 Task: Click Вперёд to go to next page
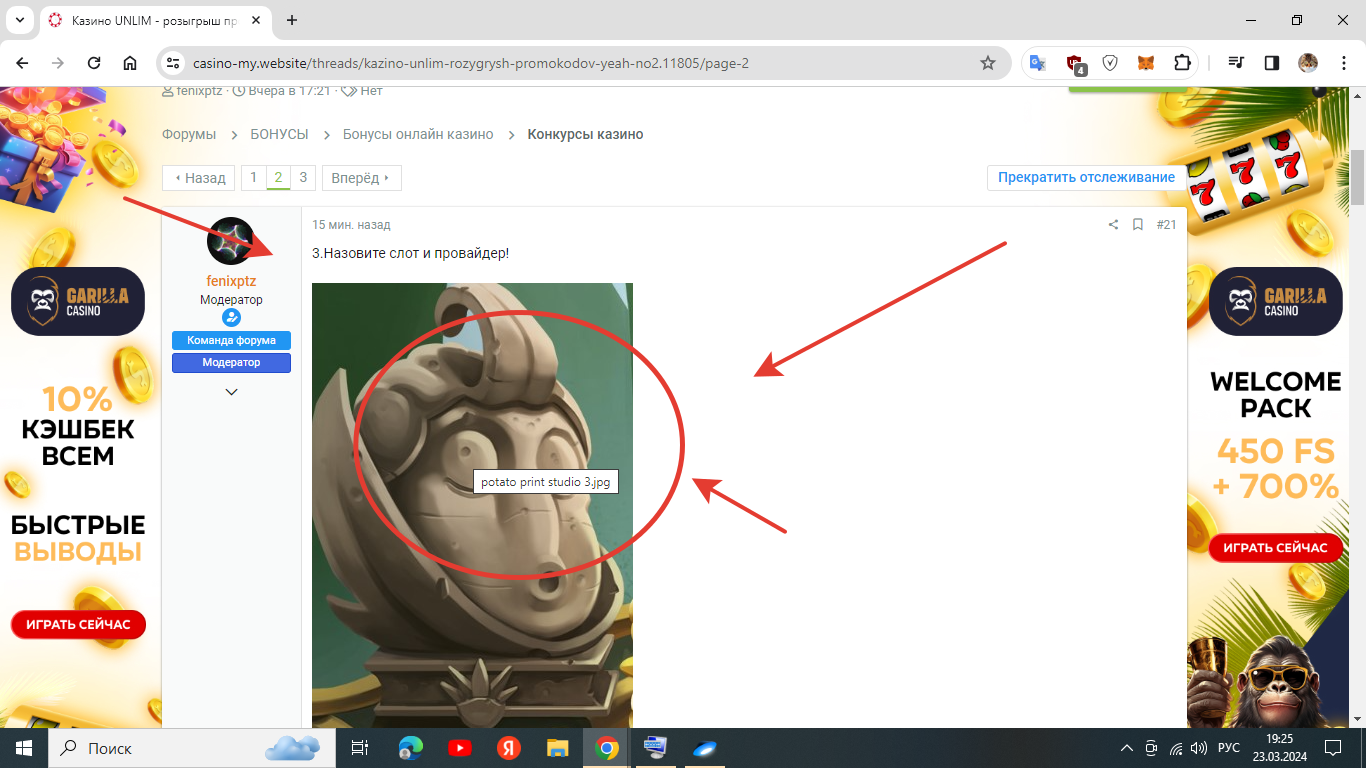coord(361,178)
